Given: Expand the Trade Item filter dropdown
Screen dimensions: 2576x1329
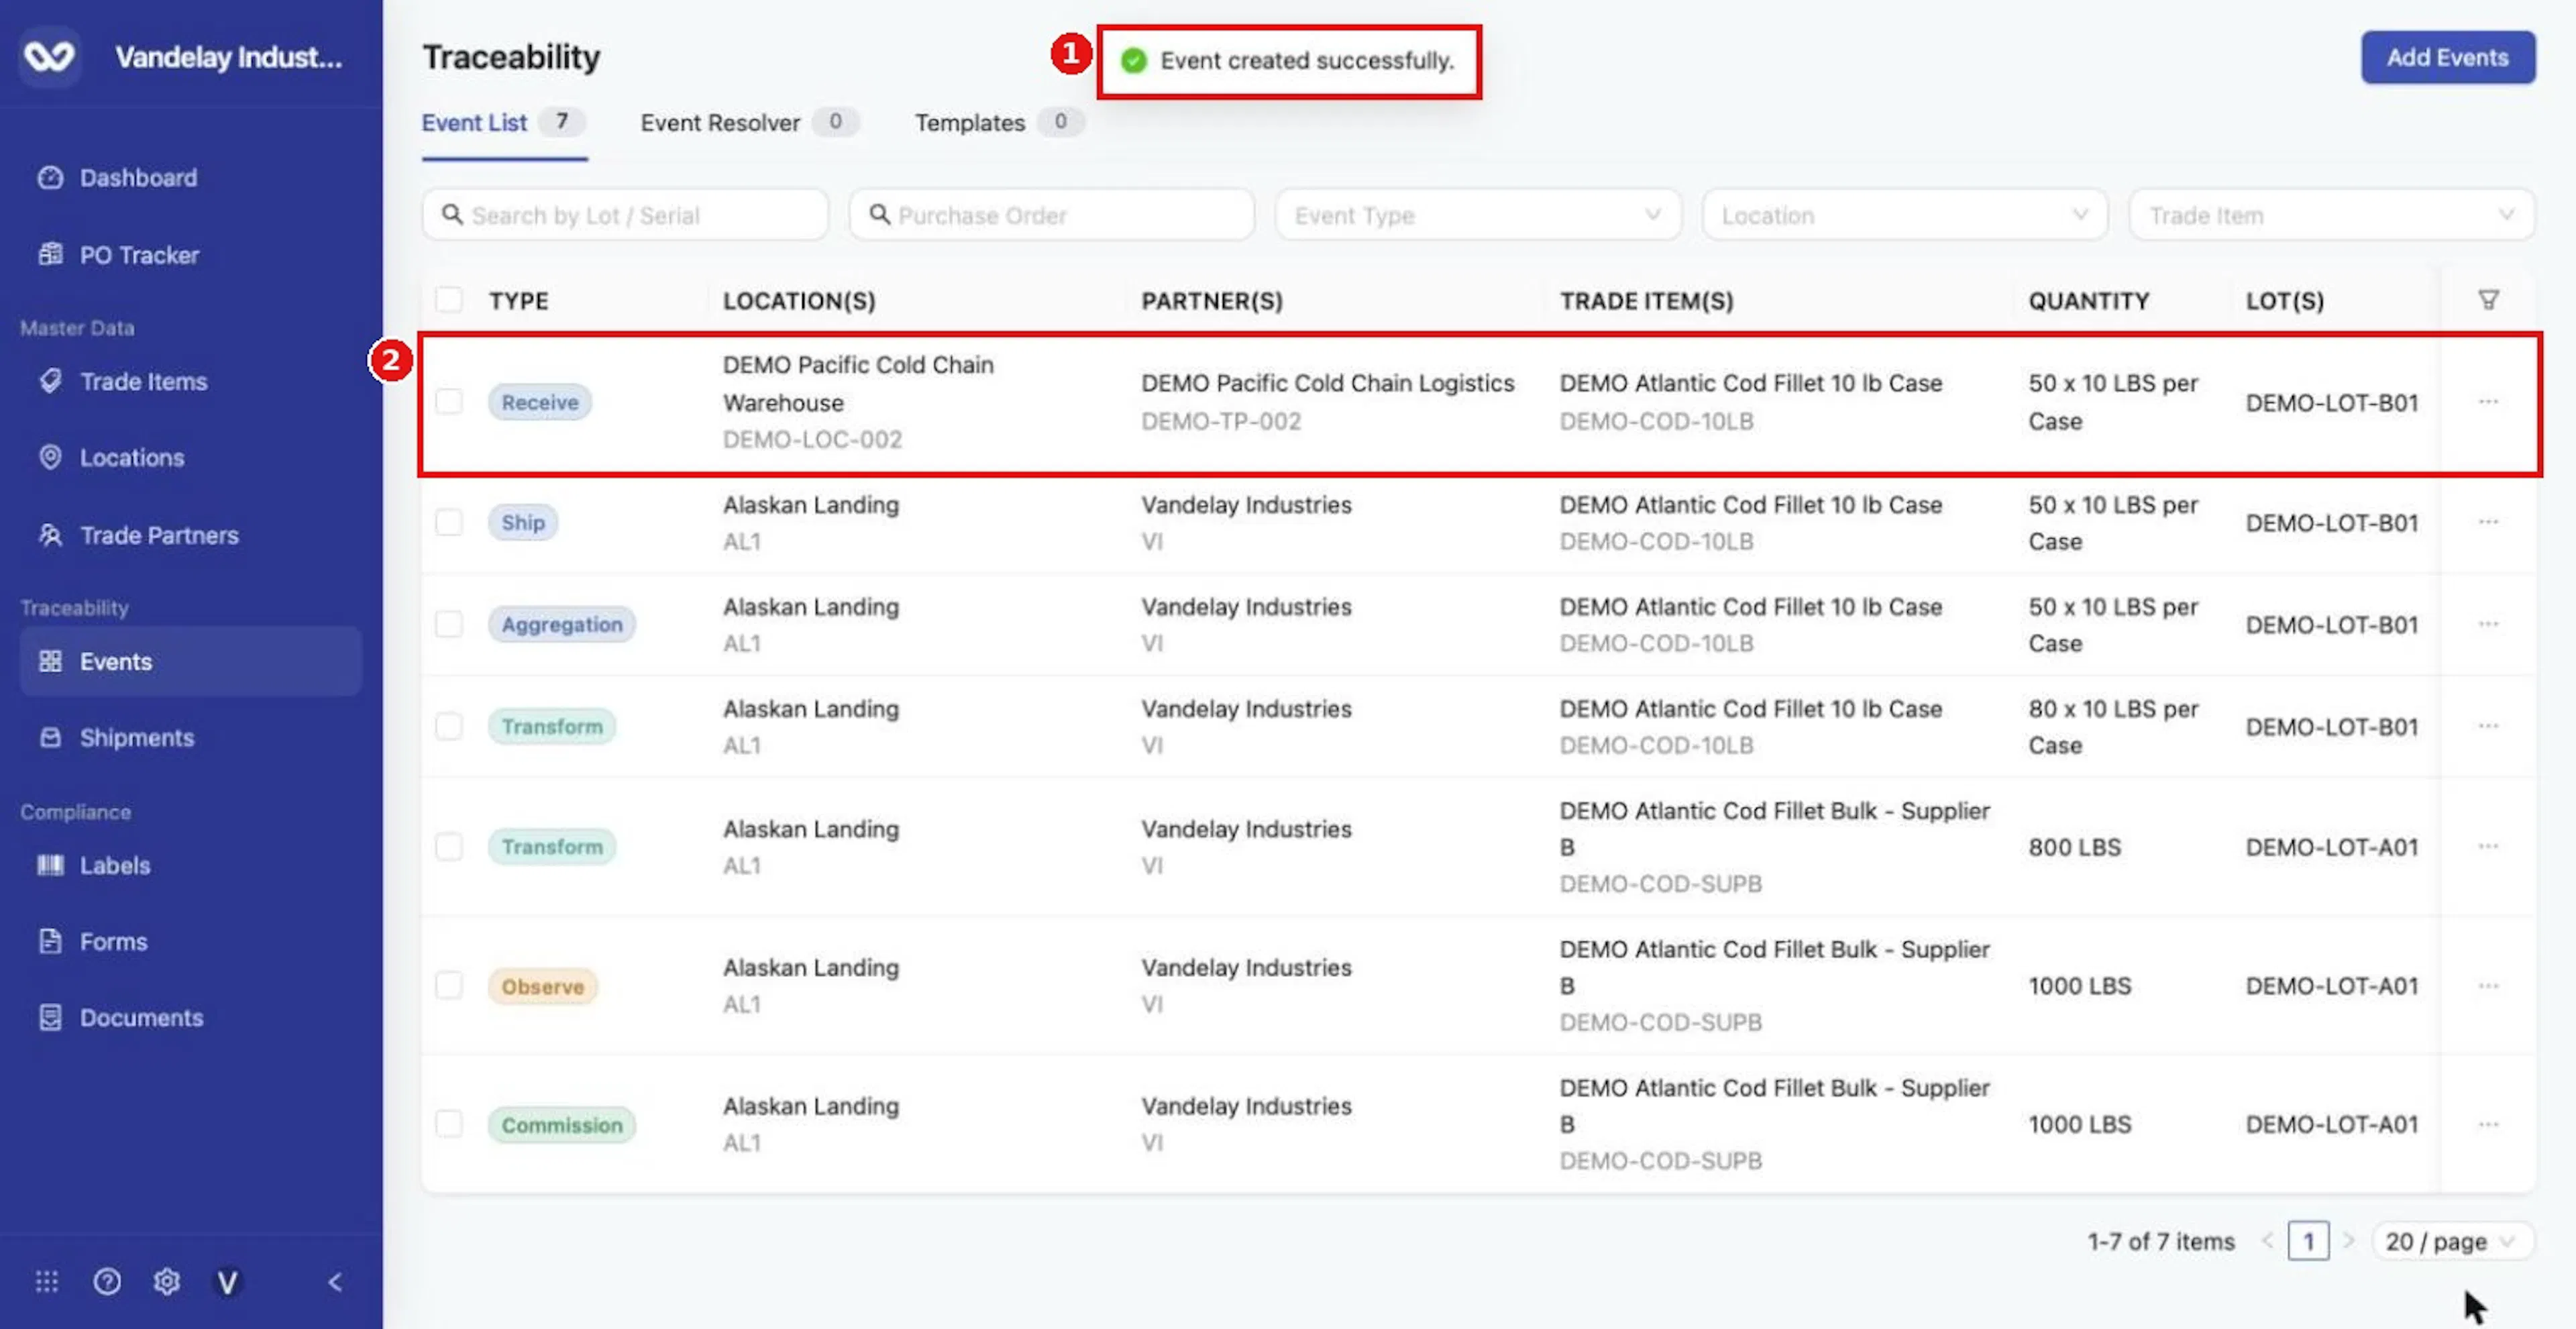Looking at the screenshot, I should point(2331,215).
